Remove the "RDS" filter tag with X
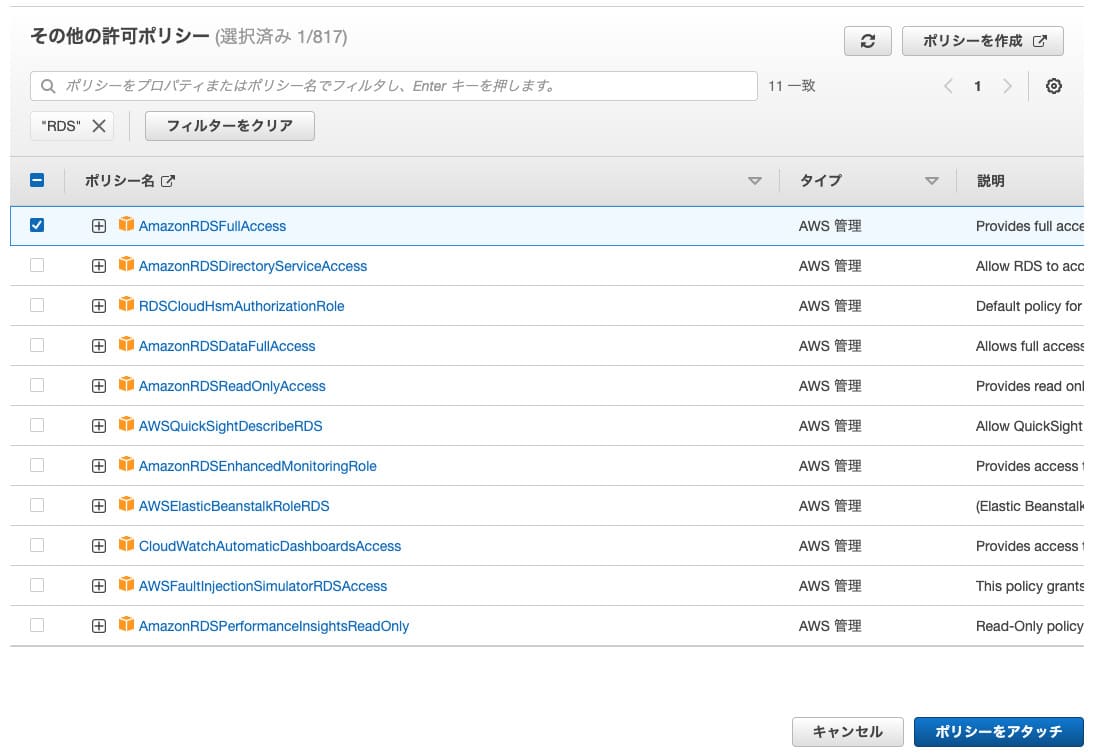The height and width of the screenshot is (755, 1095). click(x=99, y=126)
